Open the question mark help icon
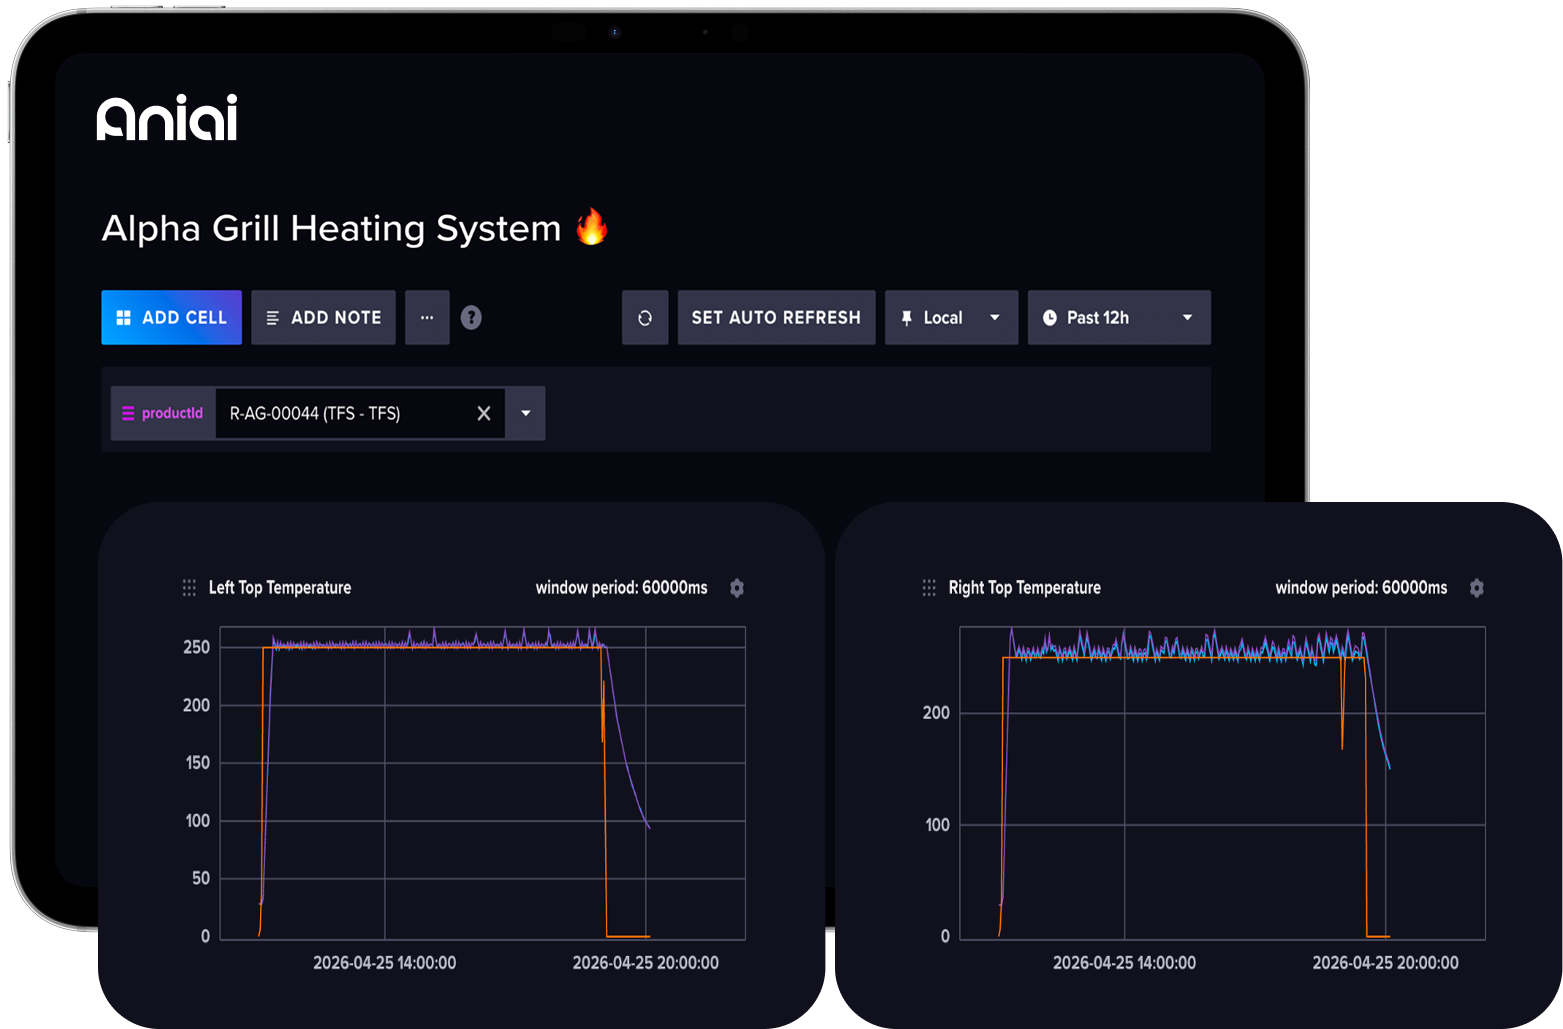Image resolution: width=1563 pixels, height=1029 pixels. pyautogui.click(x=471, y=317)
